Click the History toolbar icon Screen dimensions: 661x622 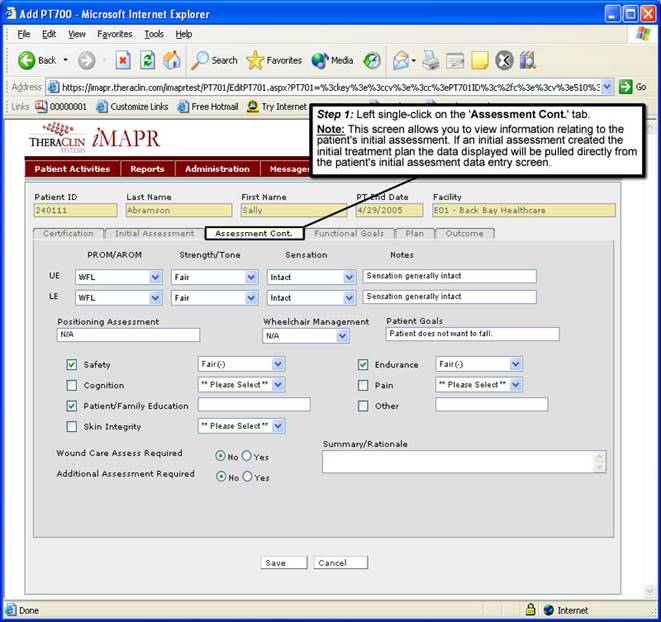pyautogui.click(x=372, y=60)
